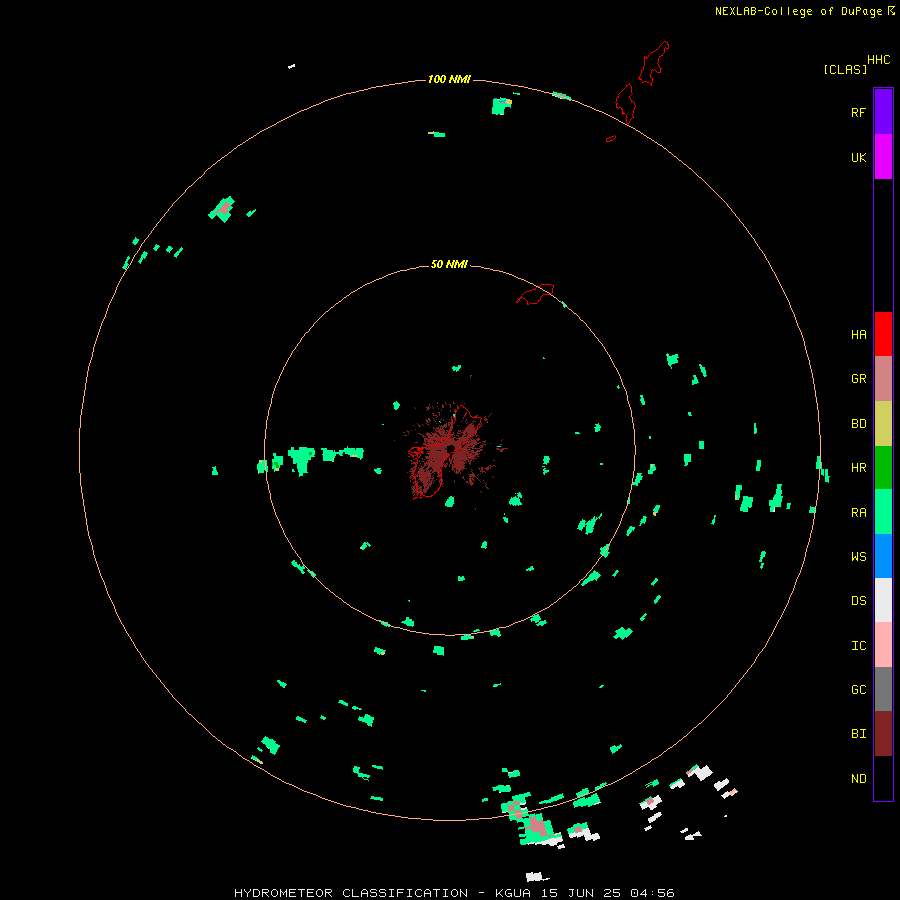Image resolution: width=900 pixels, height=900 pixels.
Task: Click the BI brown legend swatch
Action: [883, 734]
